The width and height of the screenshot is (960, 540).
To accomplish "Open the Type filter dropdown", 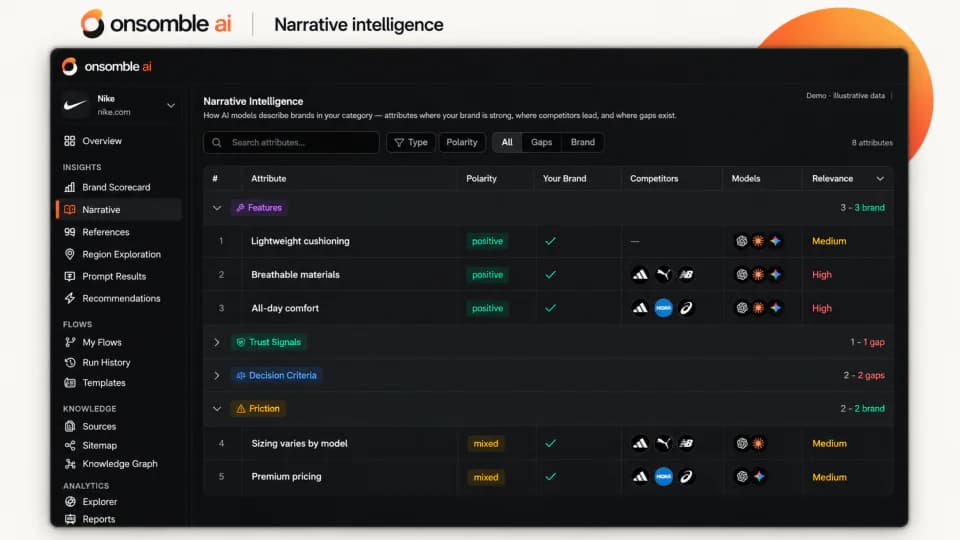I will pyautogui.click(x=411, y=143).
